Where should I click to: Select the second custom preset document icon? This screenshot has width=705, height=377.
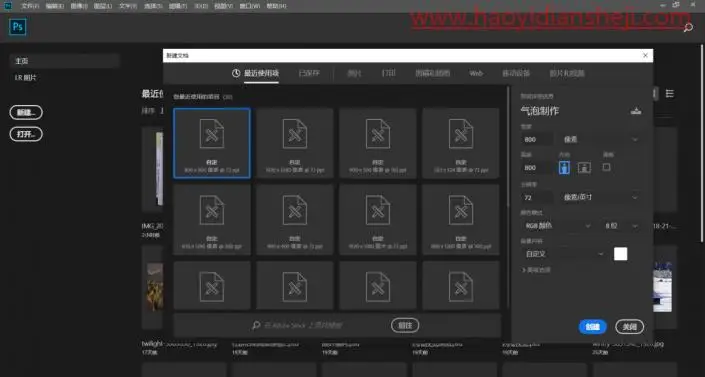tap(295, 134)
